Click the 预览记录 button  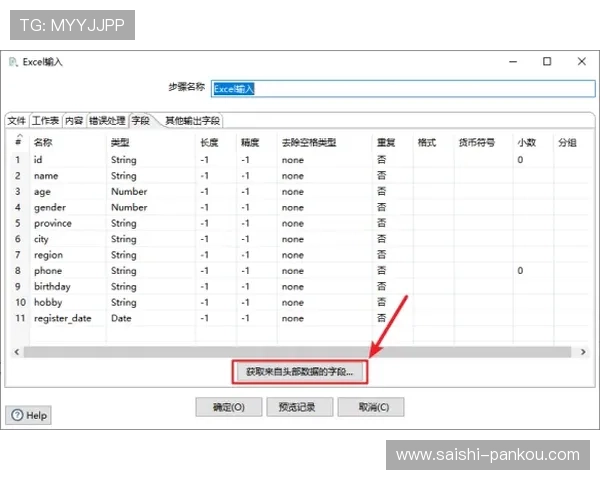pyautogui.click(x=299, y=407)
